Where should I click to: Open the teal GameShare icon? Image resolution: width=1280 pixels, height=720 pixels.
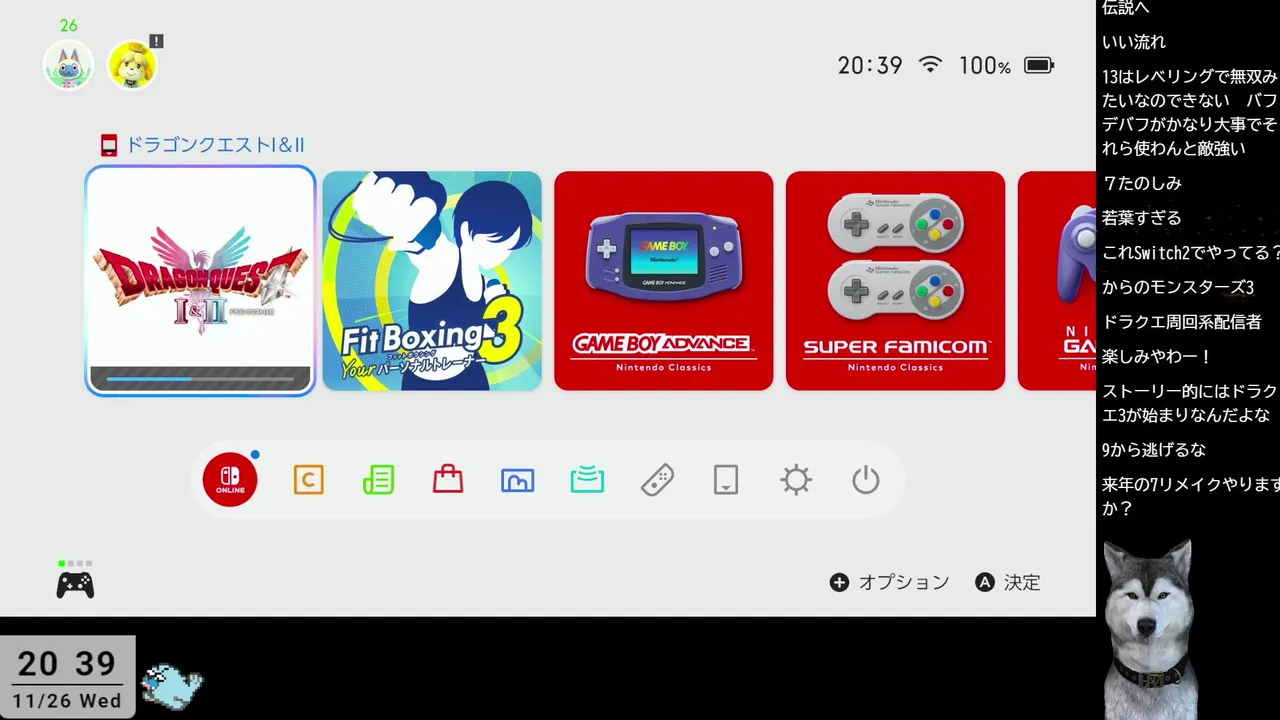tap(587, 480)
